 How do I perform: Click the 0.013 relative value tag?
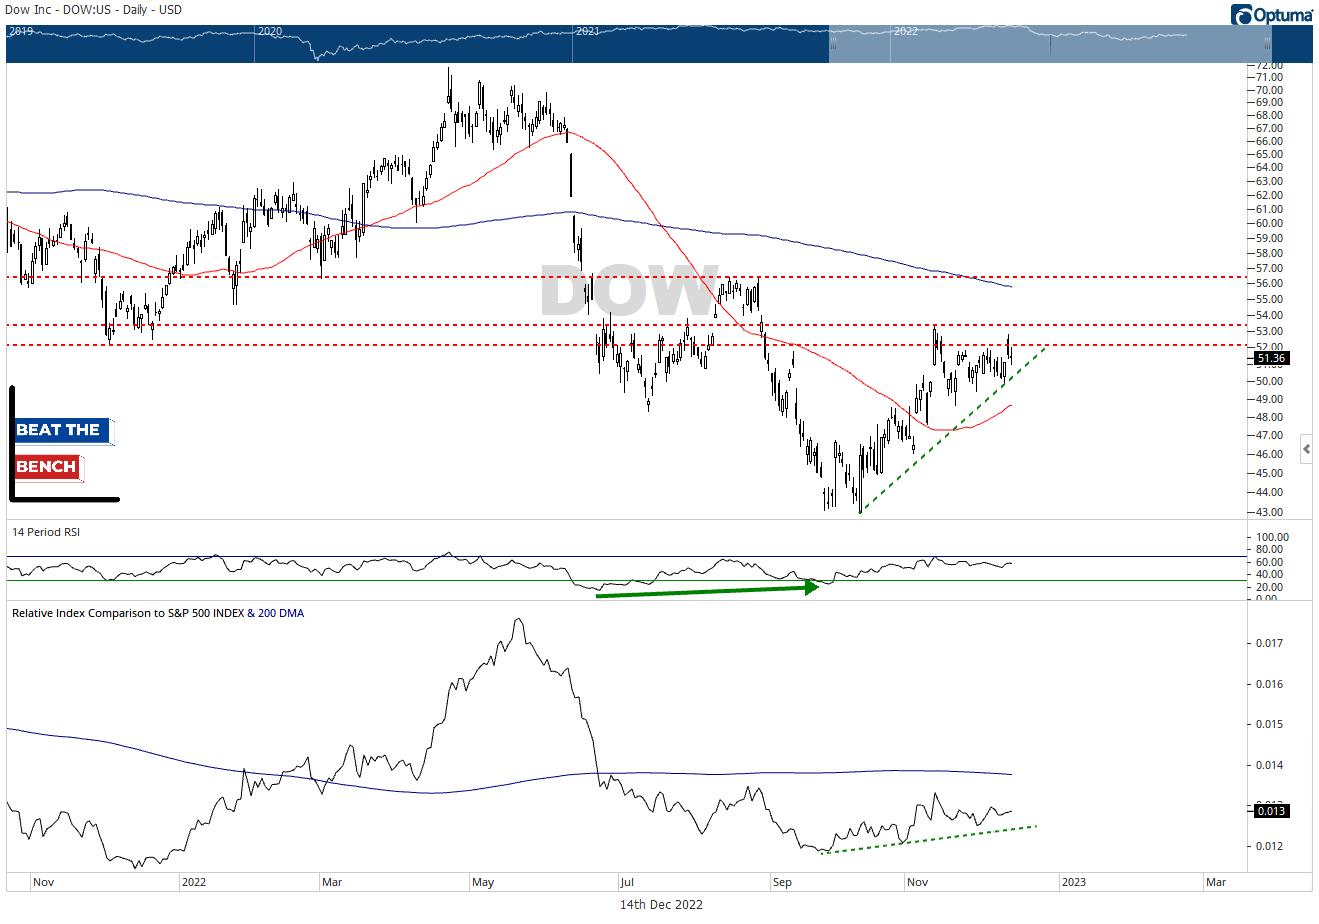[x=1271, y=811]
